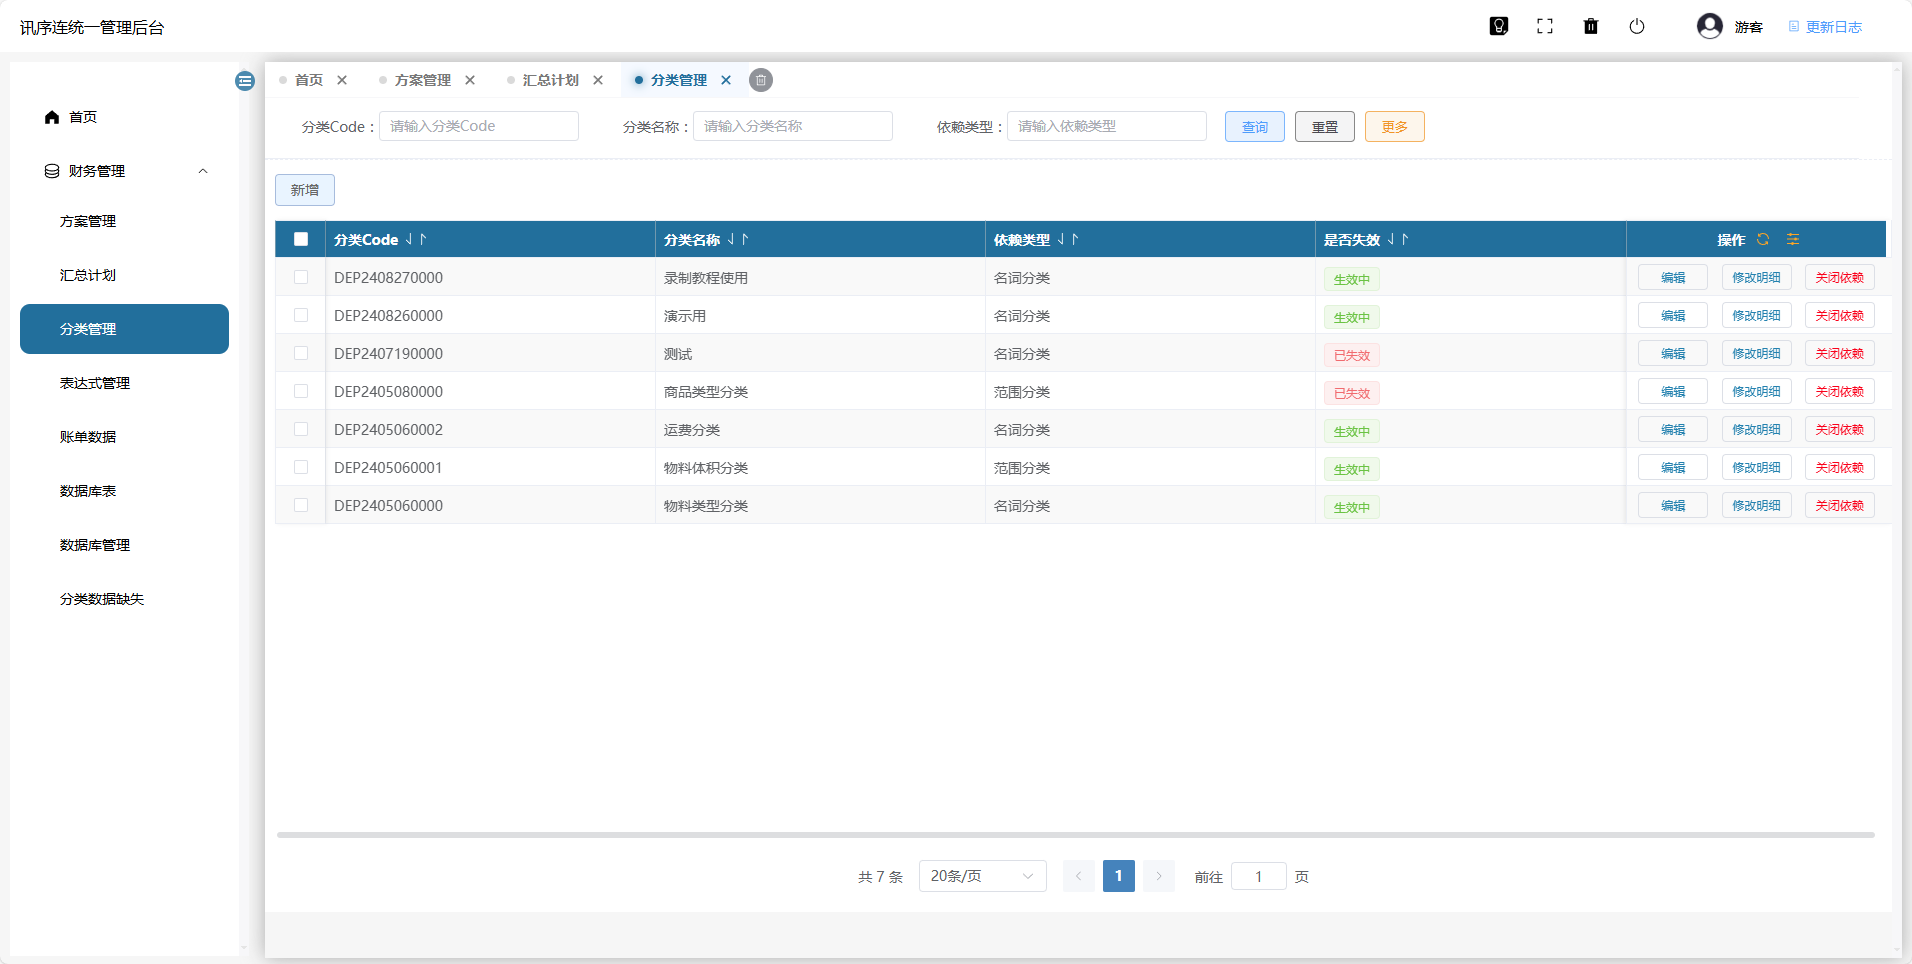Open the 20条/页 page size dropdown
Viewport: 1912px width, 964px height.
982,876
